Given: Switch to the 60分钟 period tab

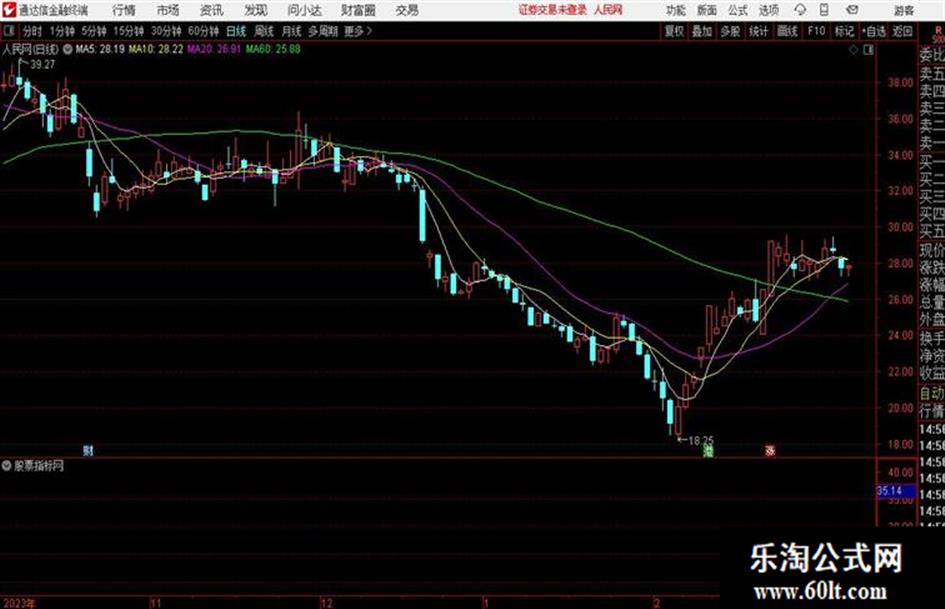Looking at the screenshot, I should pyautogui.click(x=203, y=31).
